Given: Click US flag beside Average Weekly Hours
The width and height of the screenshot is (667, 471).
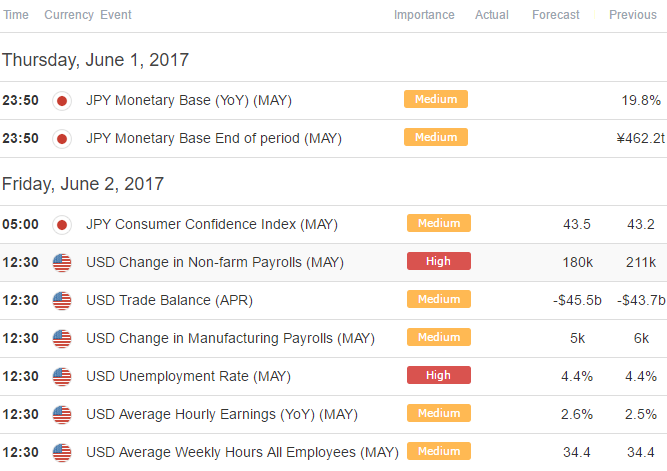Looking at the screenshot, I should 62,453.
